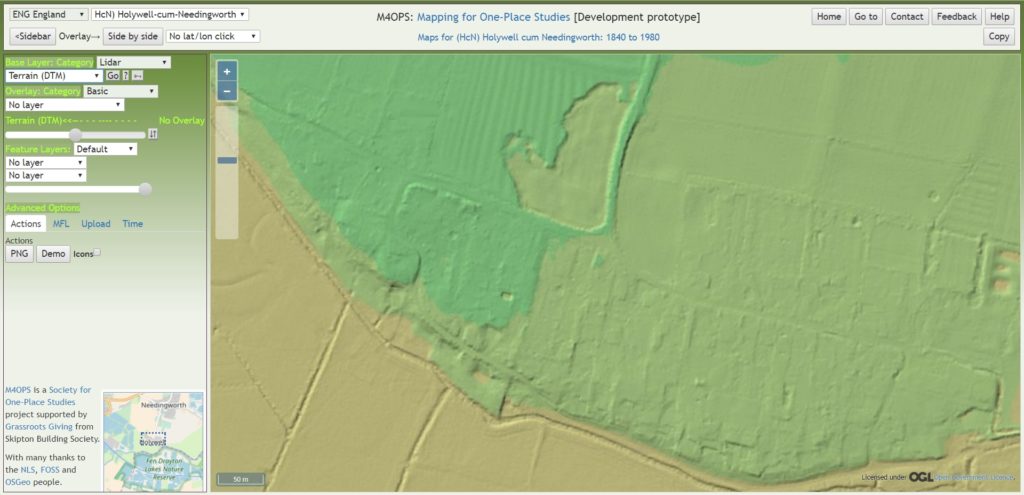Open the second feature No layer dropdown
Image resolution: width=1024 pixels, height=495 pixels.
(x=46, y=176)
